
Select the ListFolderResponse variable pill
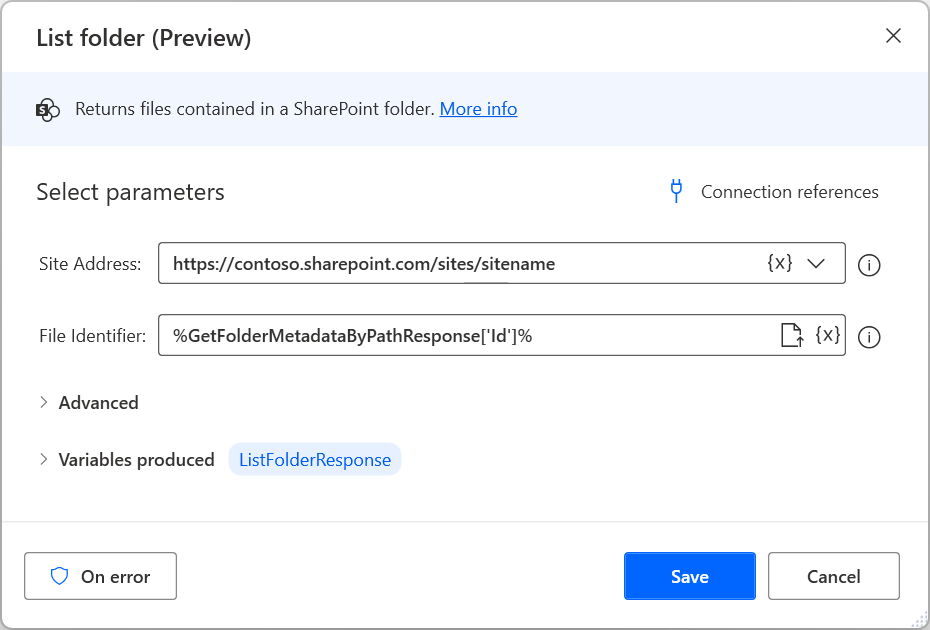(315, 459)
